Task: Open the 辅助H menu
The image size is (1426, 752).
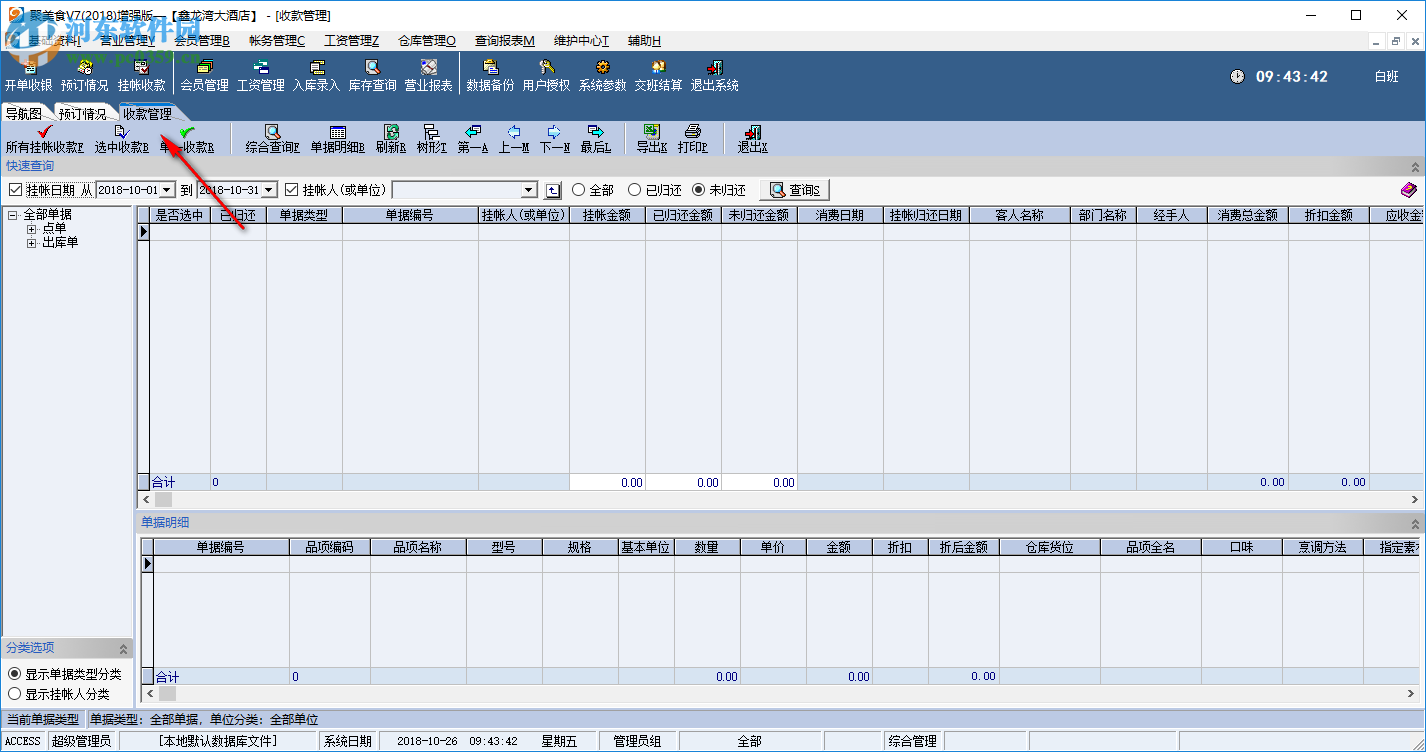Action: (644, 41)
